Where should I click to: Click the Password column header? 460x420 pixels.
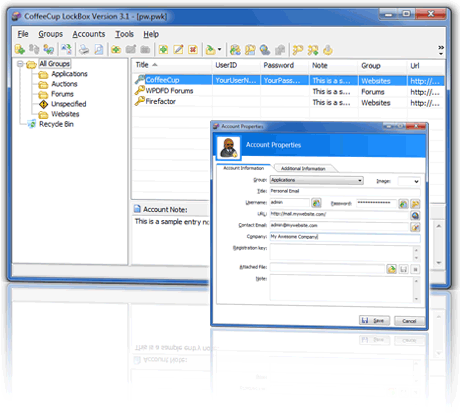click(x=284, y=65)
